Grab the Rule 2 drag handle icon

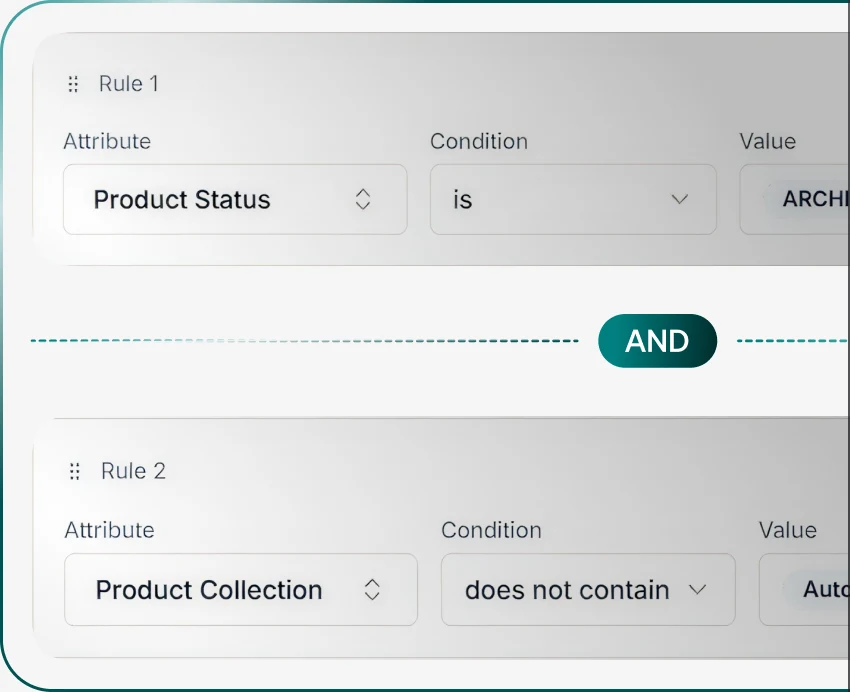click(x=75, y=471)
